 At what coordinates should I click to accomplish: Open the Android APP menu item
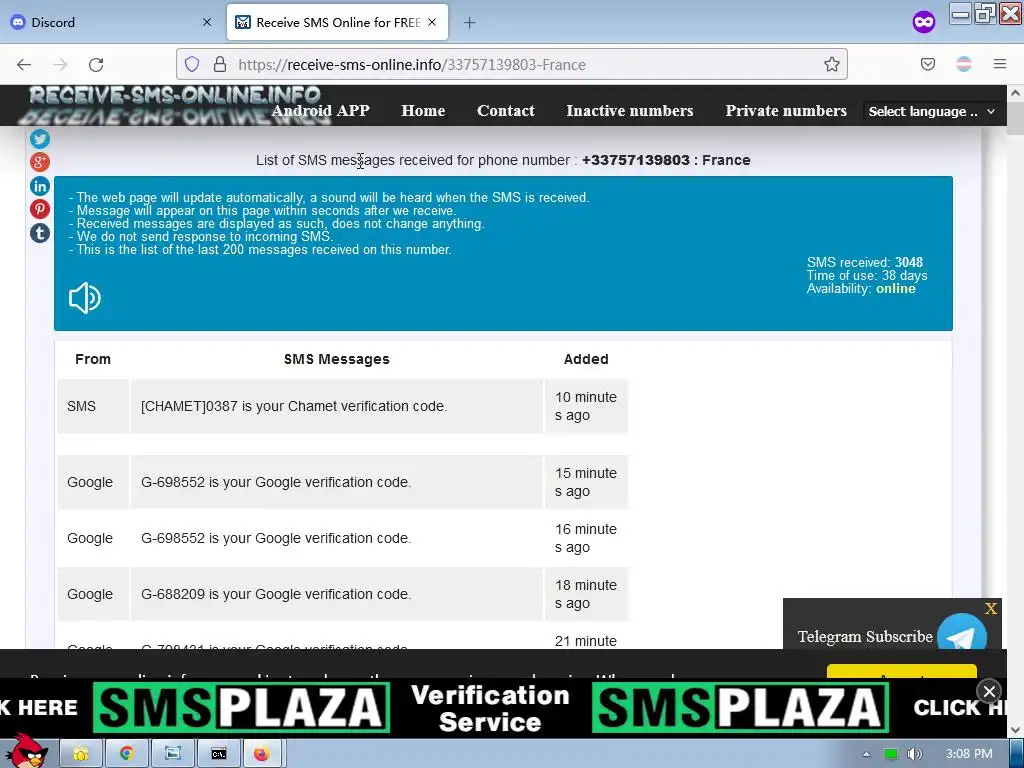pos(320,110)
